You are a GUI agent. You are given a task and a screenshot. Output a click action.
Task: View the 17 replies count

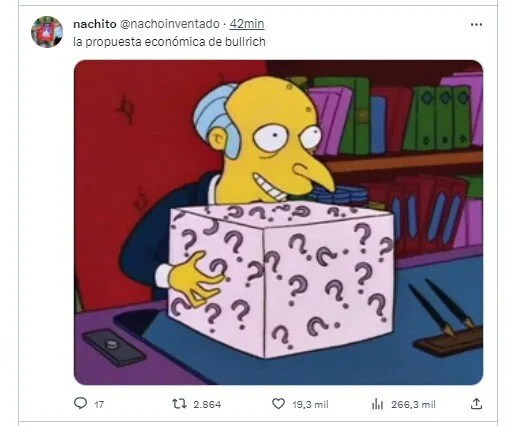[x=99, y=405]
